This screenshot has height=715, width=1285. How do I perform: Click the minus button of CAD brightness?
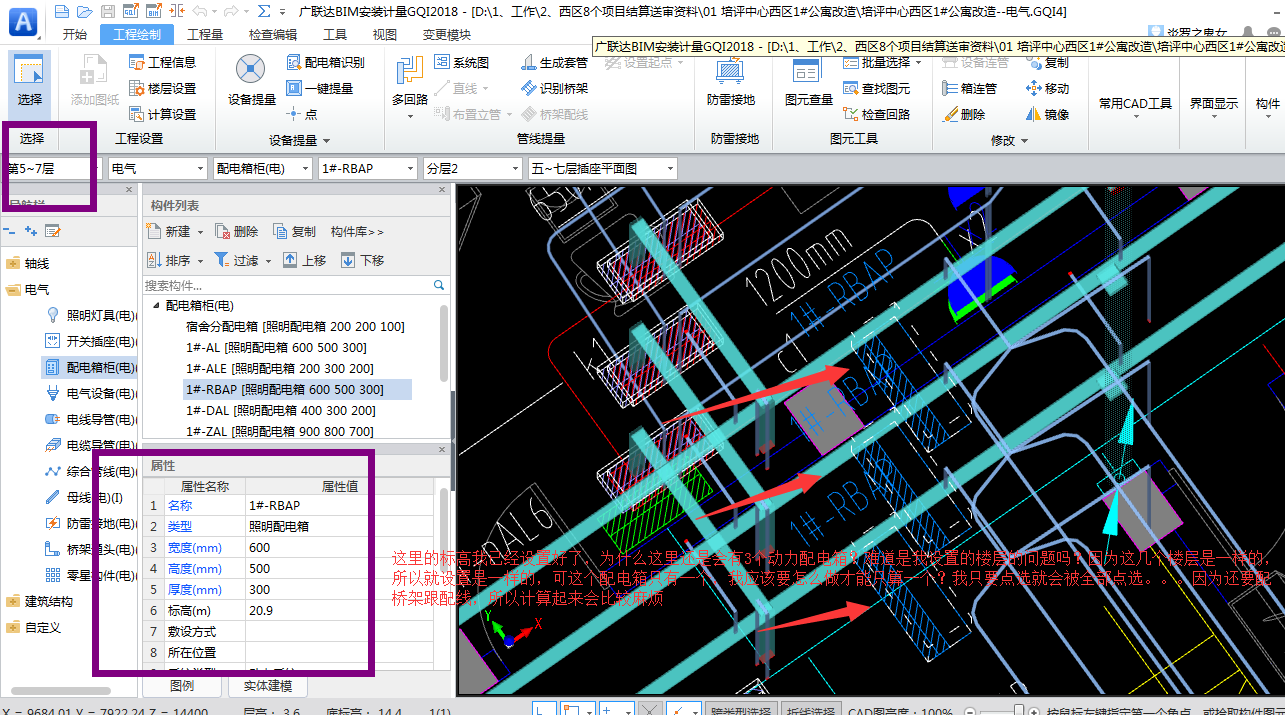click(x=970, y=711)
